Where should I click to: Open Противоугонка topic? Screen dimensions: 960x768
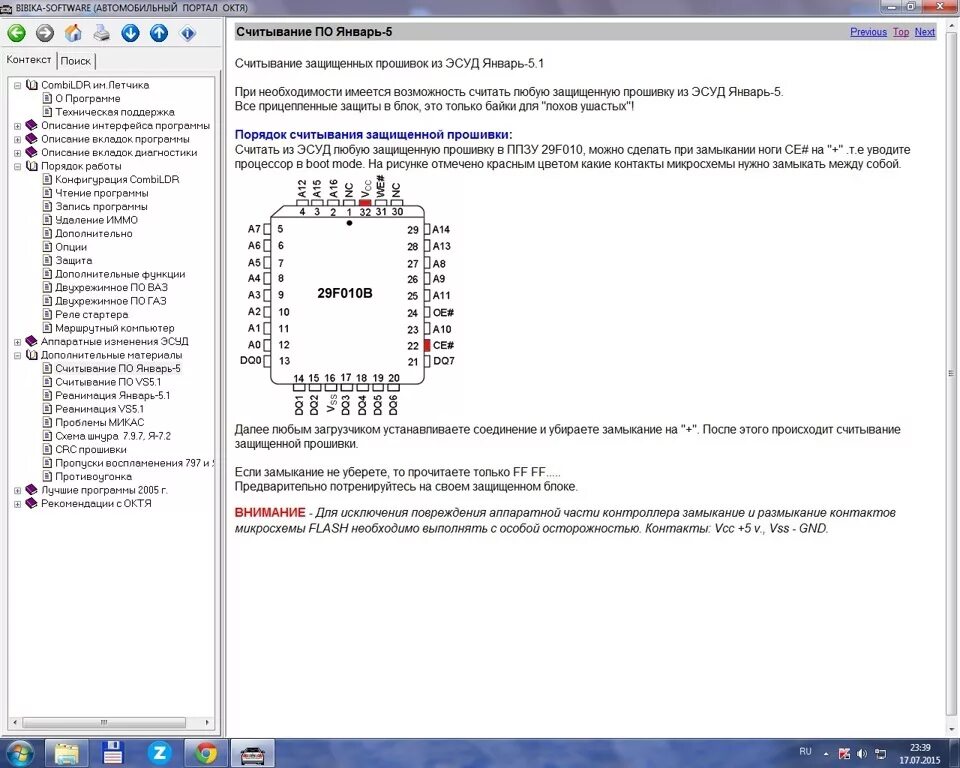93,476
